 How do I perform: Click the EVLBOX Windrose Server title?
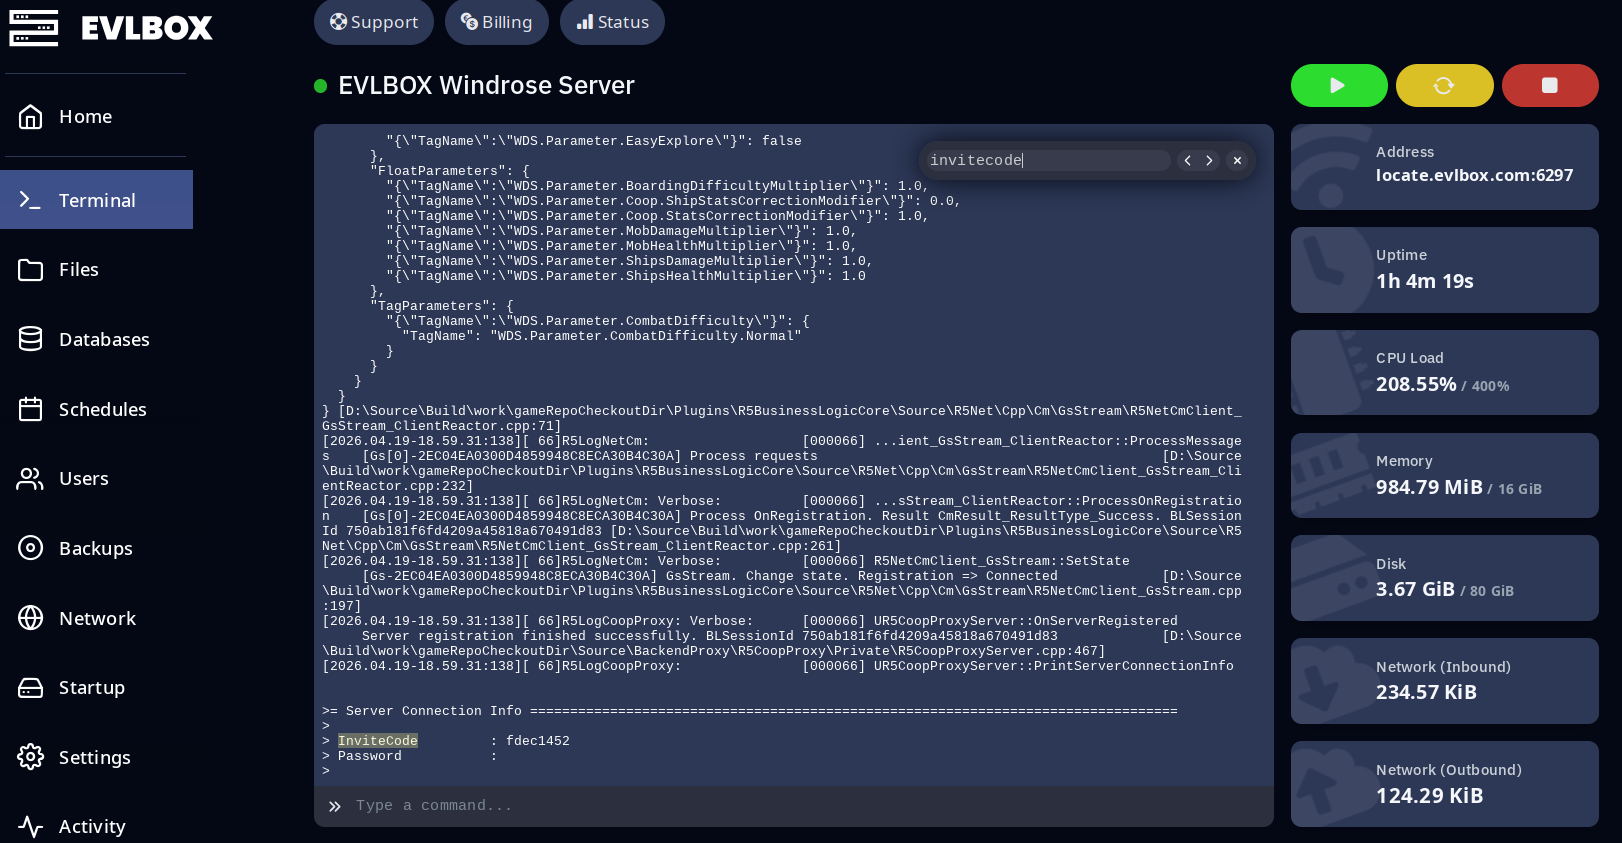click(486, 86)
